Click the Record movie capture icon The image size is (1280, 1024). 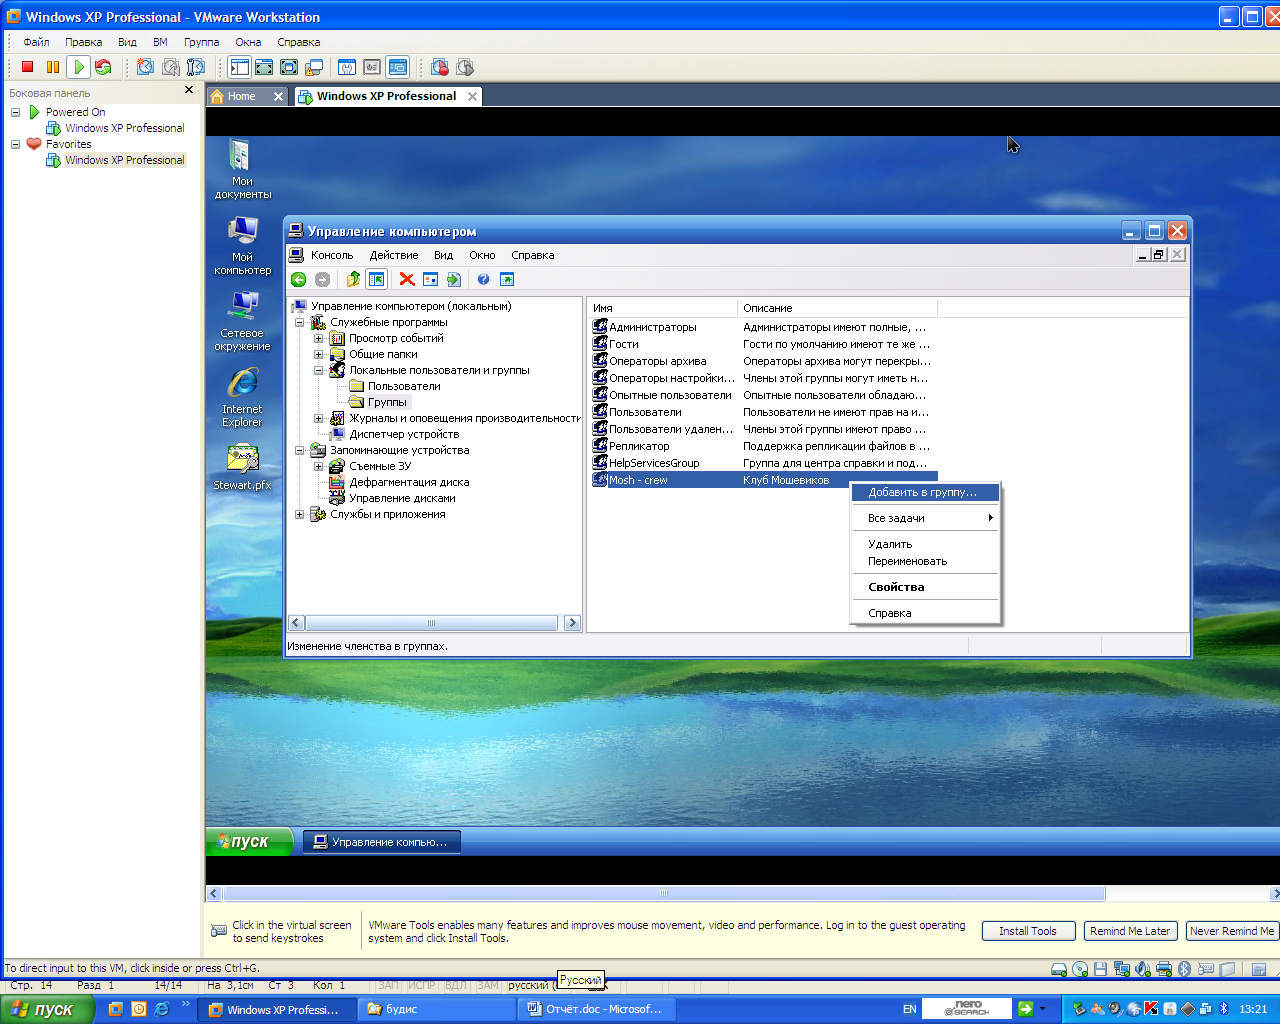coord(440,67)
